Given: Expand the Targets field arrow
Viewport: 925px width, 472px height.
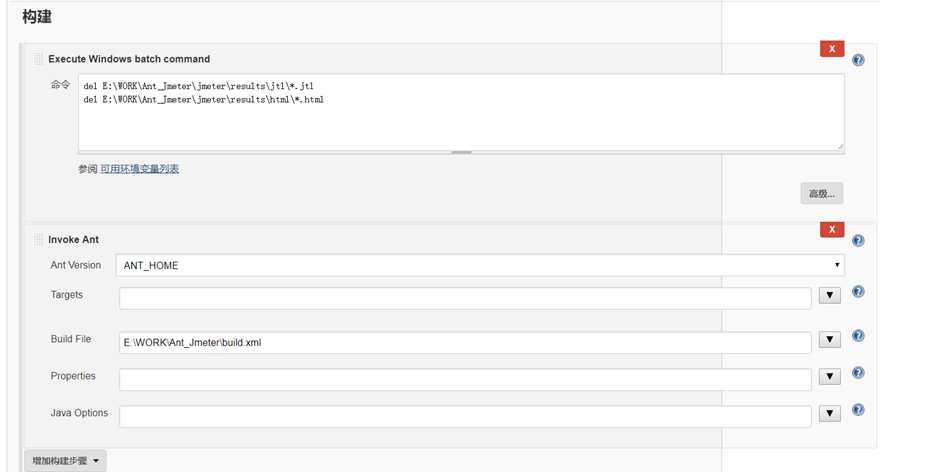Looking at the screenshot, I should 829,295.
